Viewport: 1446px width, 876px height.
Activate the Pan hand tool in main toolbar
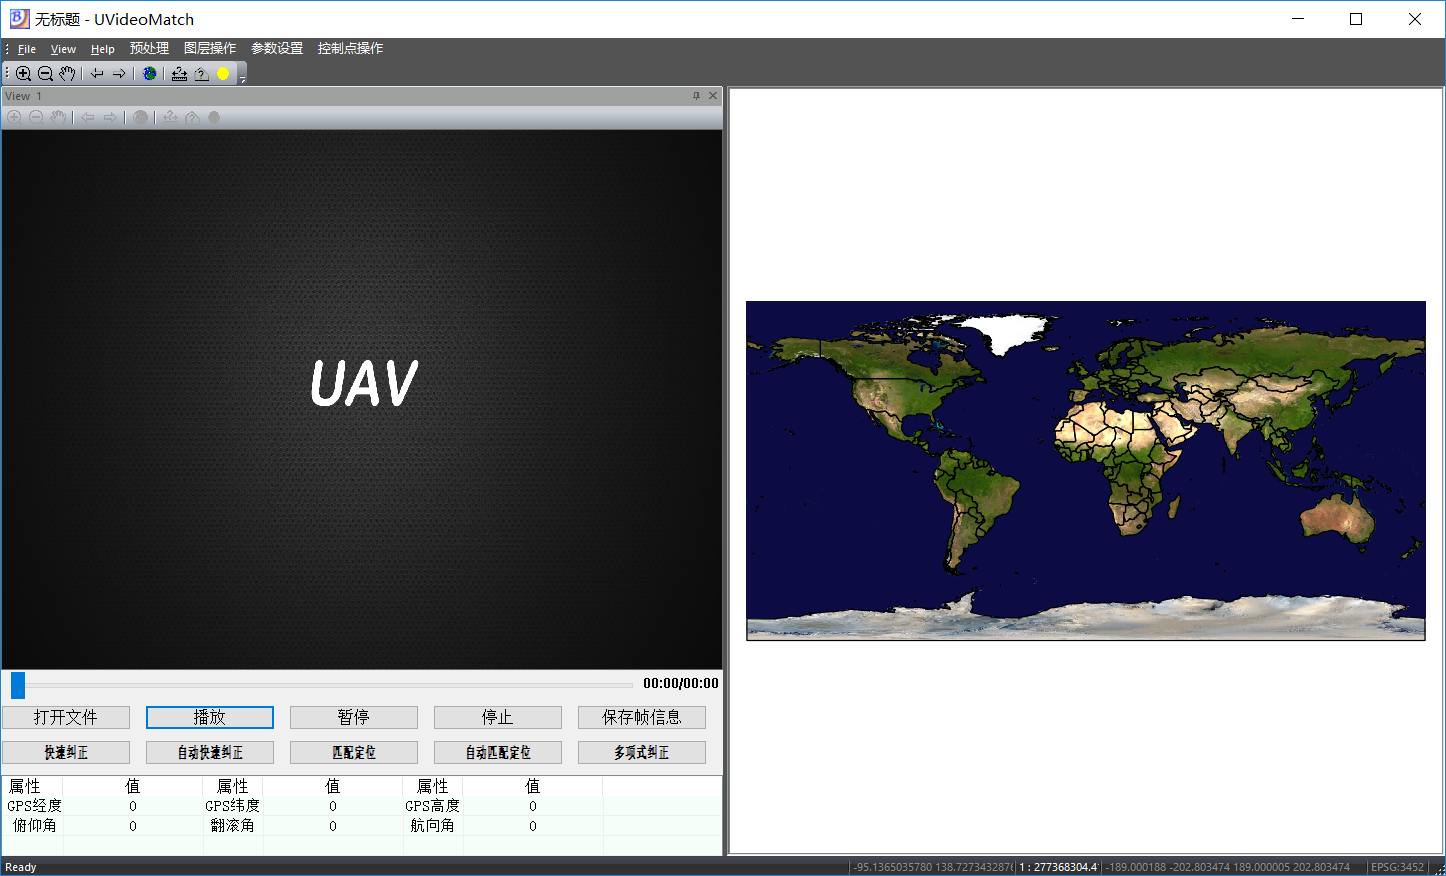point(67,73)
